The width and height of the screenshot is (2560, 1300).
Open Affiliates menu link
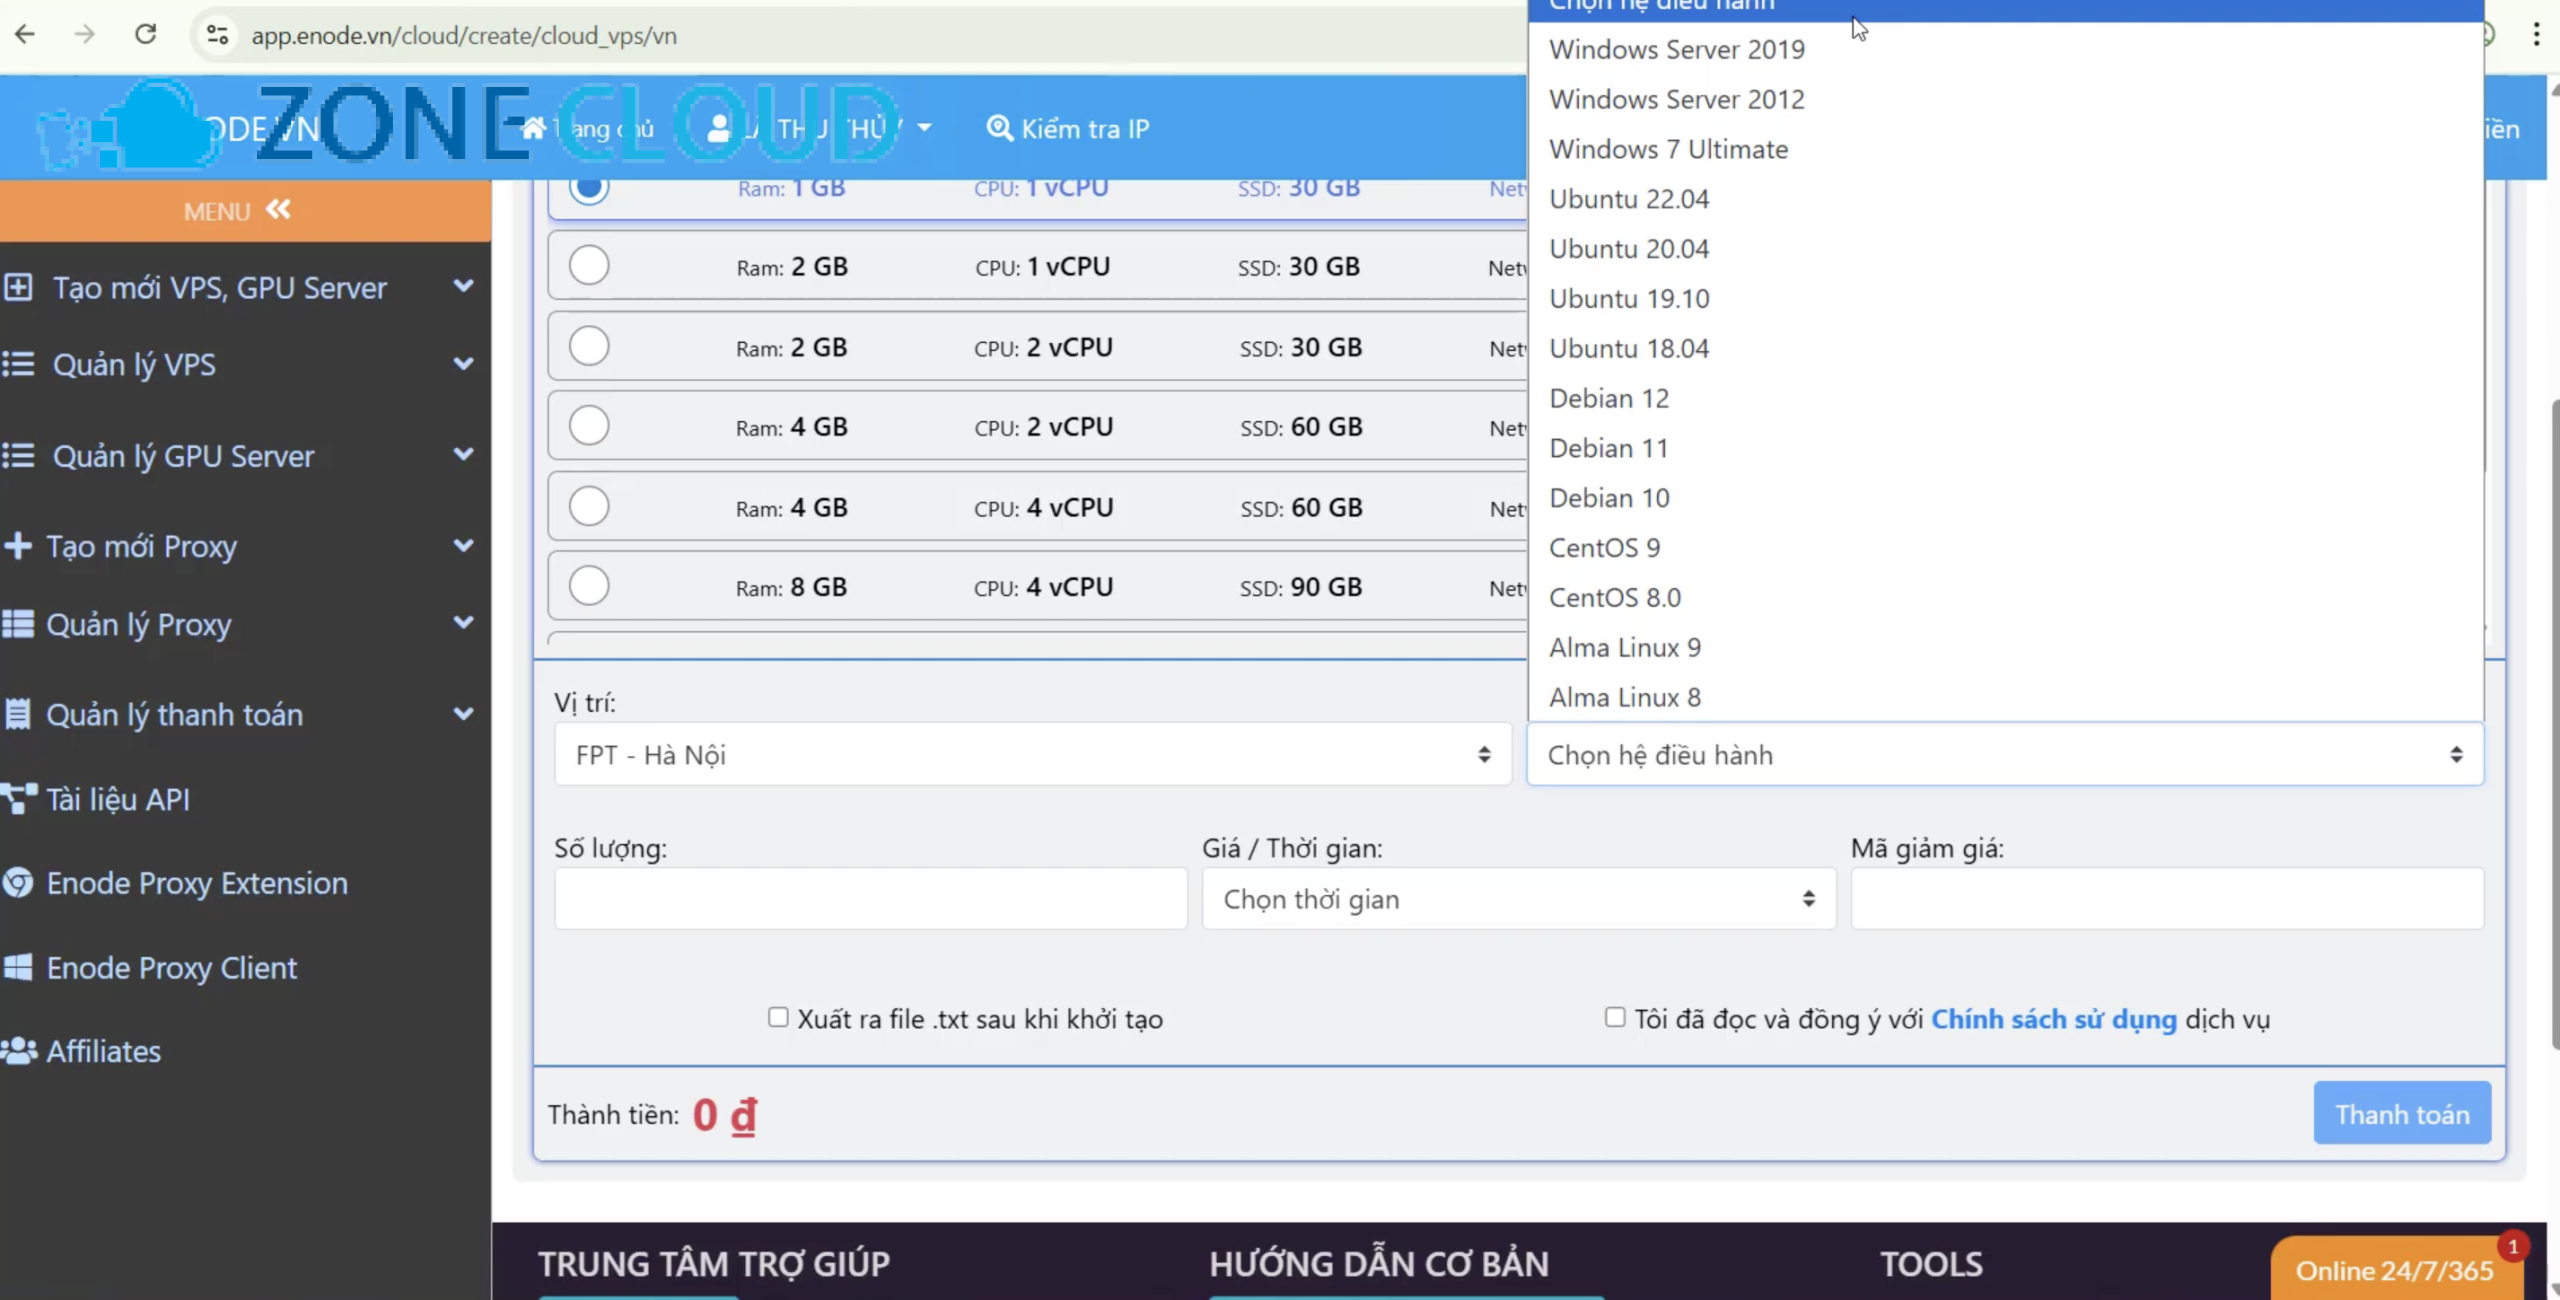pyautogui.click(x=103, y=1051)
